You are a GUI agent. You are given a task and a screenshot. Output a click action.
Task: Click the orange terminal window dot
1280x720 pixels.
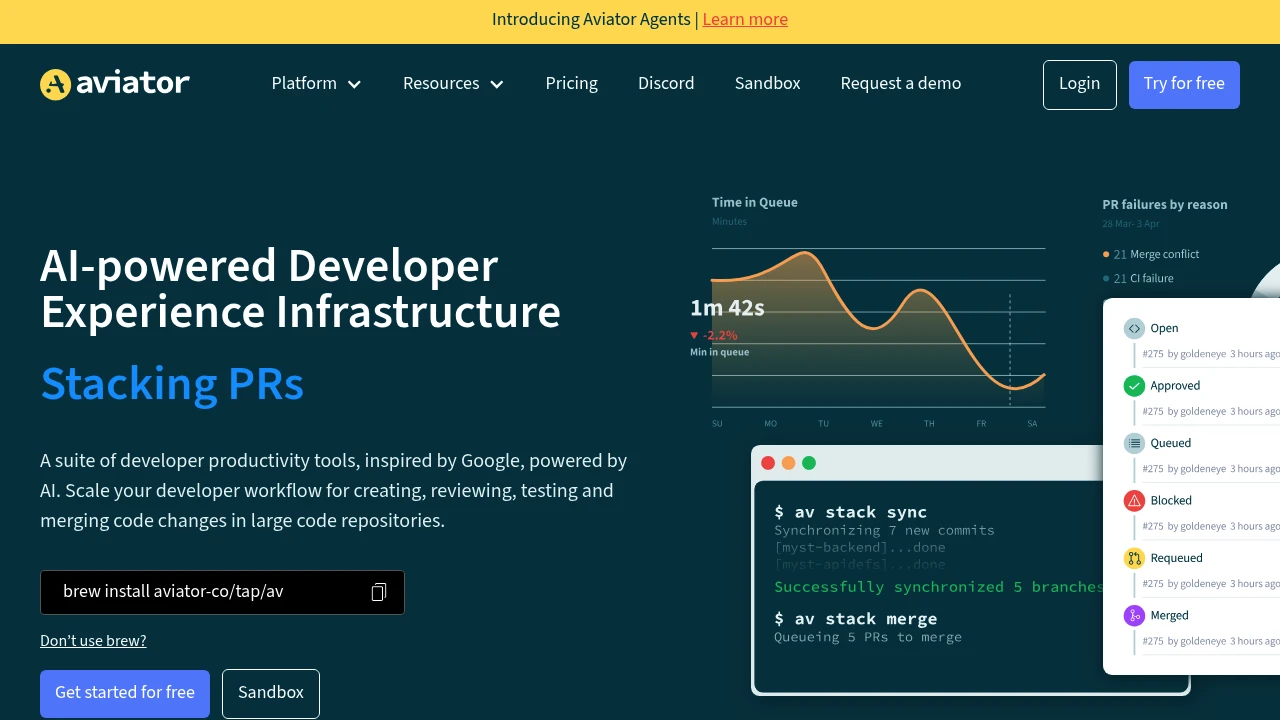788,463
